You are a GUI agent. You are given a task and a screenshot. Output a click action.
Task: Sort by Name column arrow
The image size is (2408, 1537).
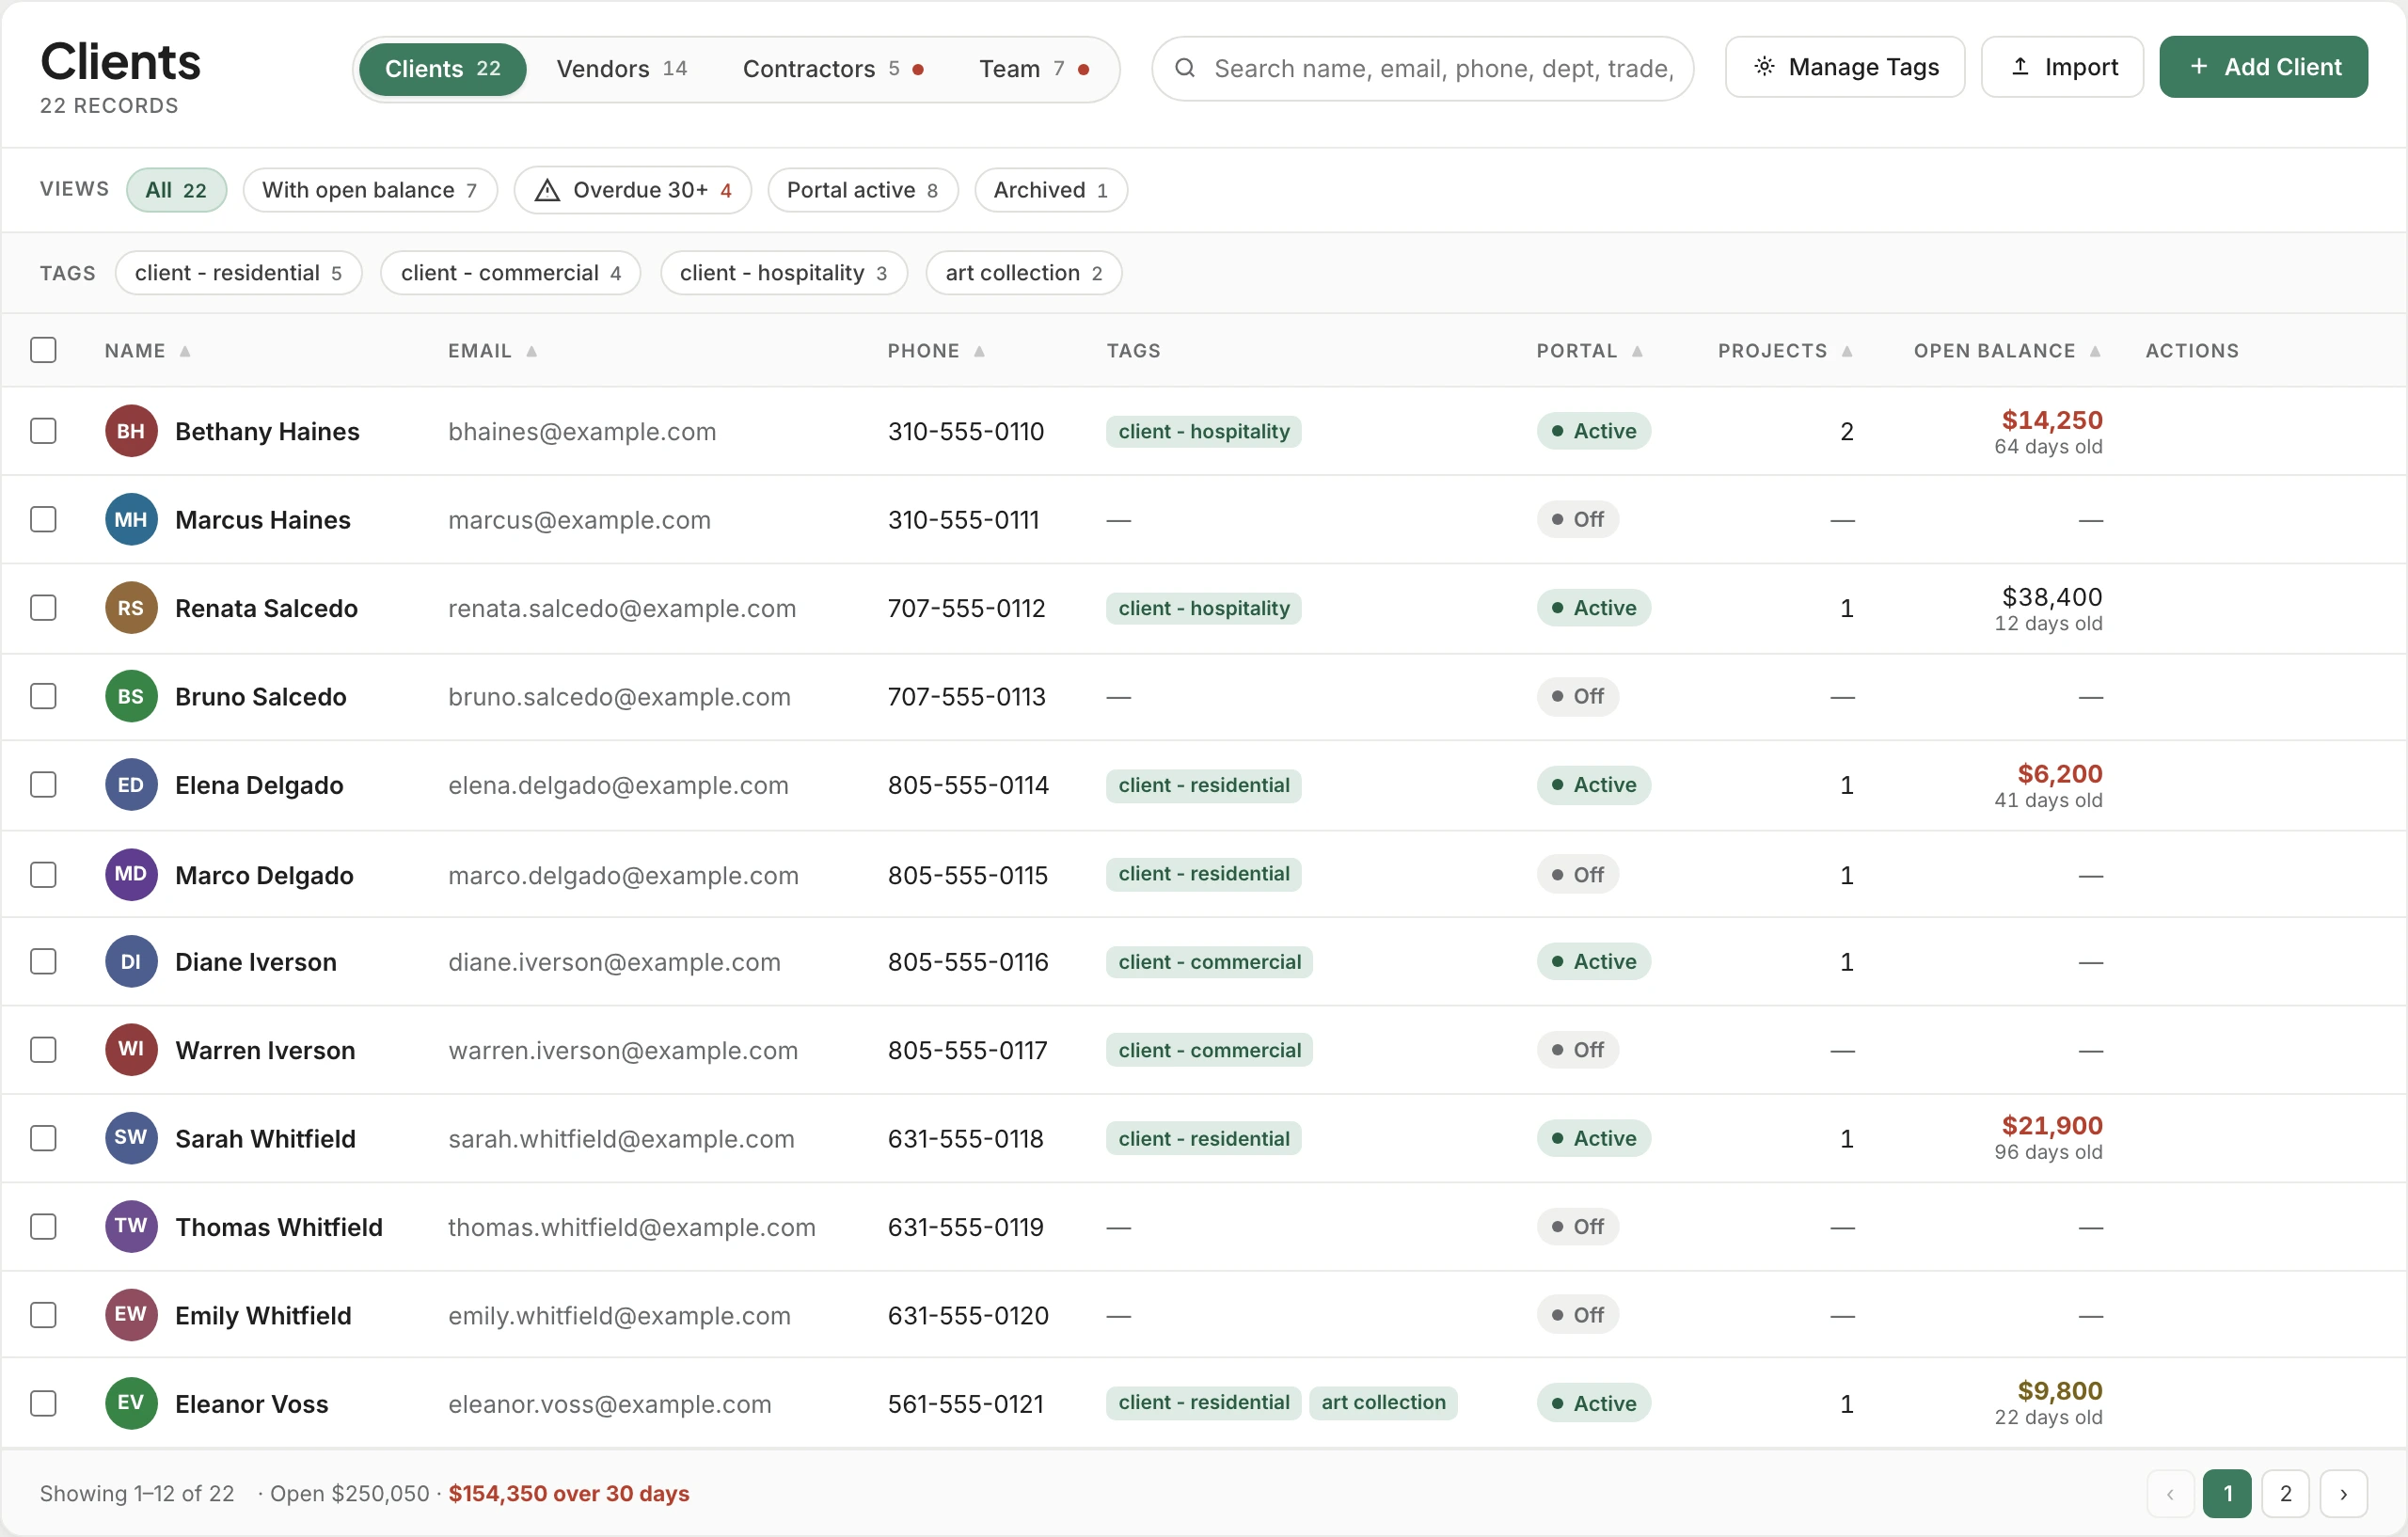coord(185,351)
